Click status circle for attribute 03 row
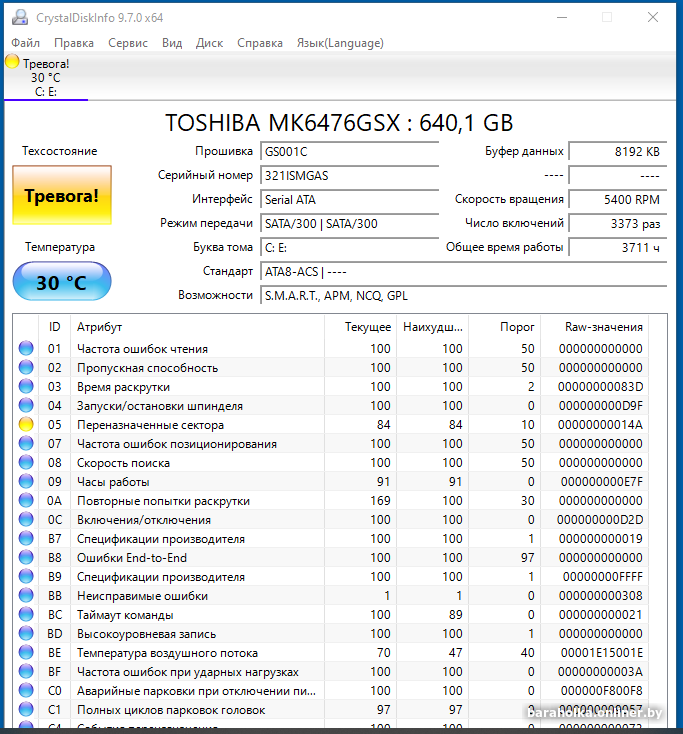683x734 pixels. coord(26,387)
